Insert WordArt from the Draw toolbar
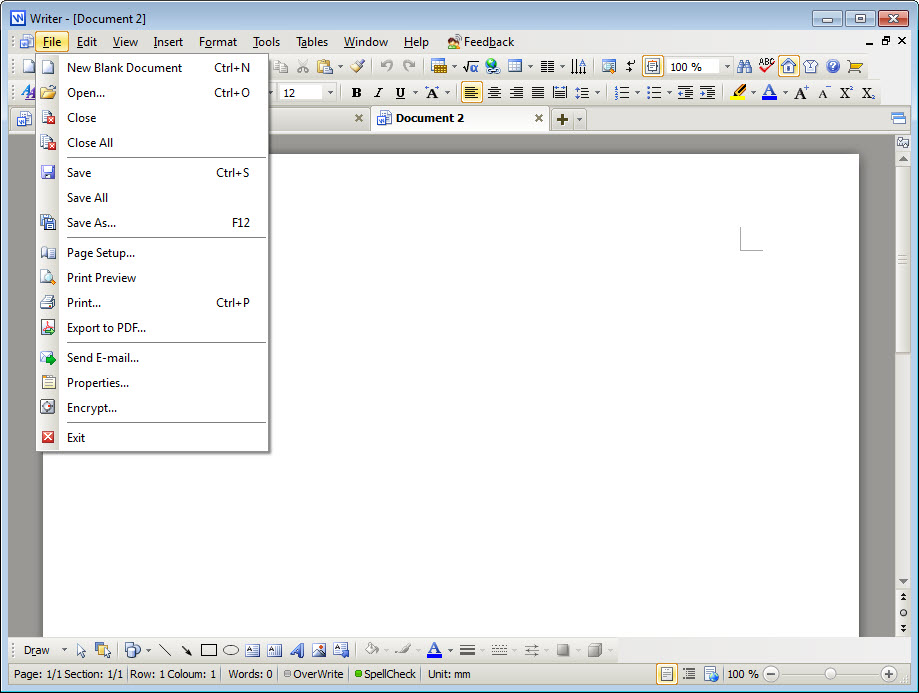The width and height of the screenshot is (919, 693). tap(296, 650)
